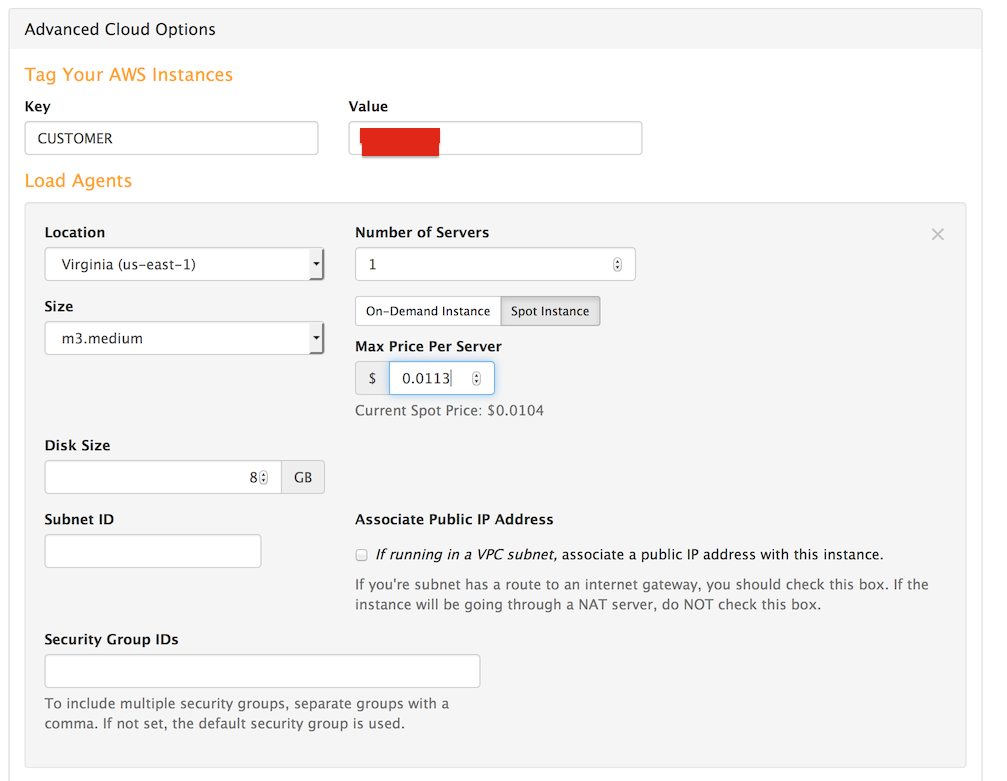The width and height of the screenshot is (1007, 781).
Task: Click the Tag Your AWS Instances heading
Action: (x=128, y=75)
